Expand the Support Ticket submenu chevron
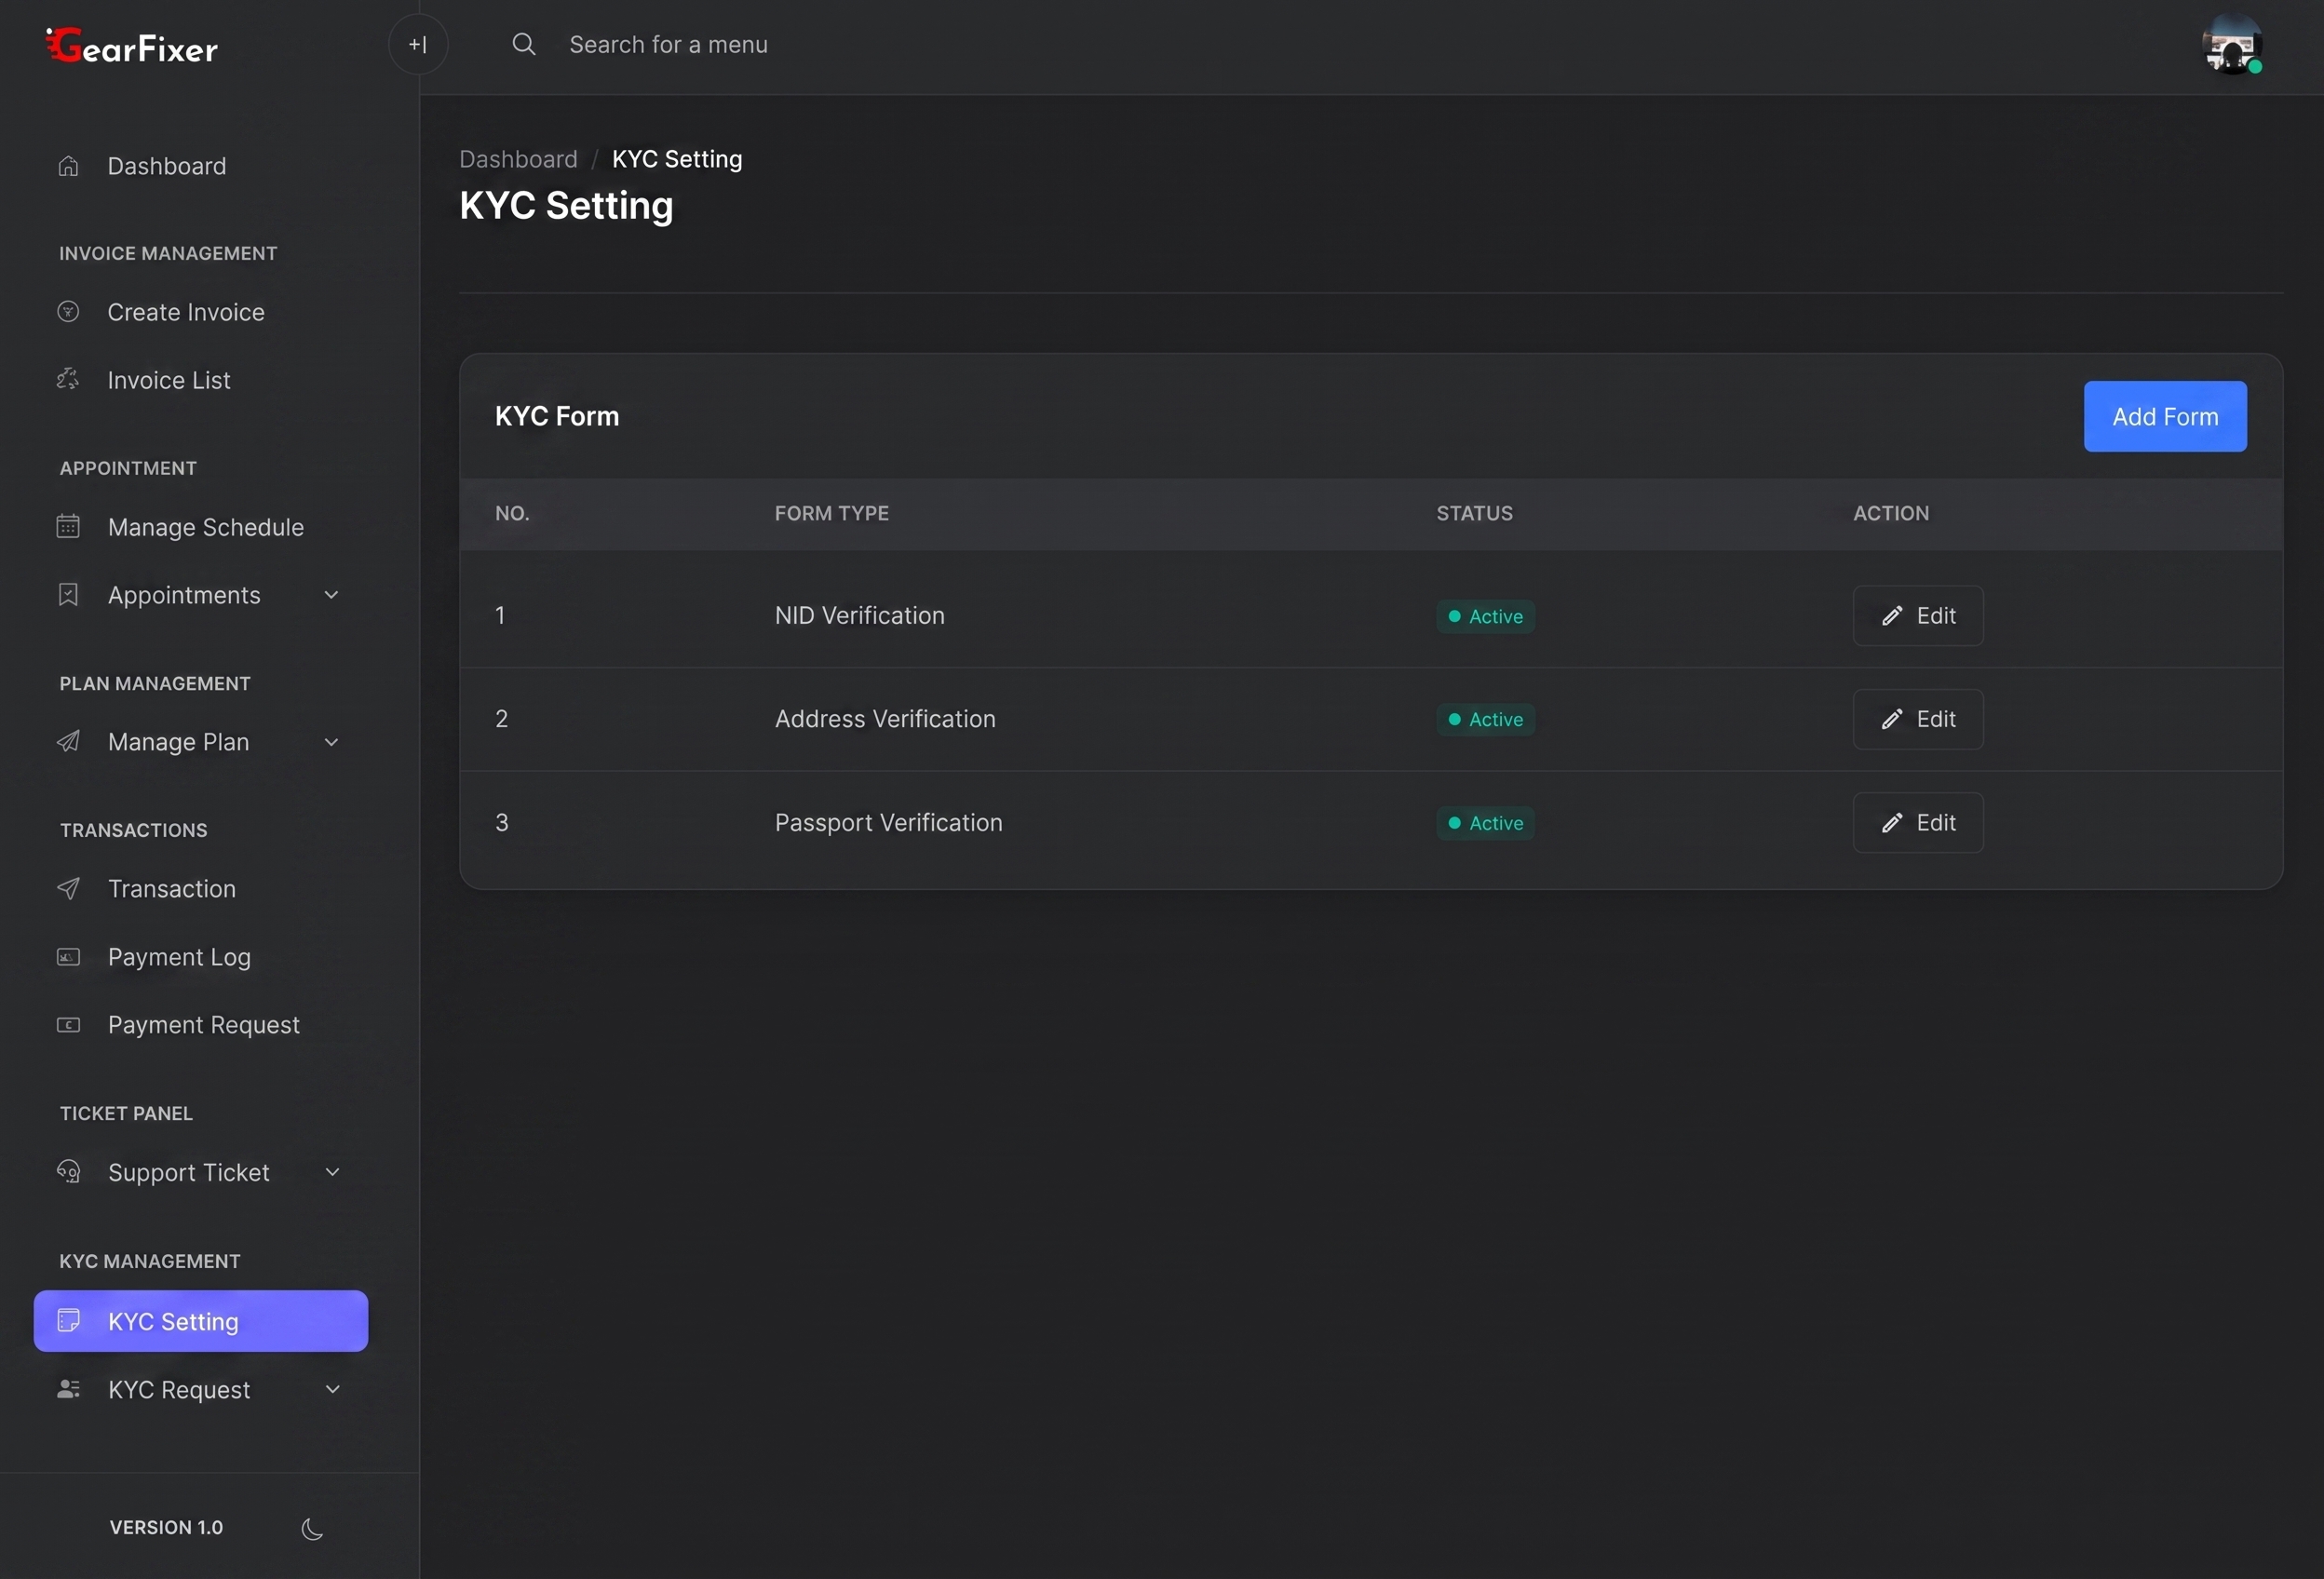Screen dimensions: 2324x1579 [332, 1172]
